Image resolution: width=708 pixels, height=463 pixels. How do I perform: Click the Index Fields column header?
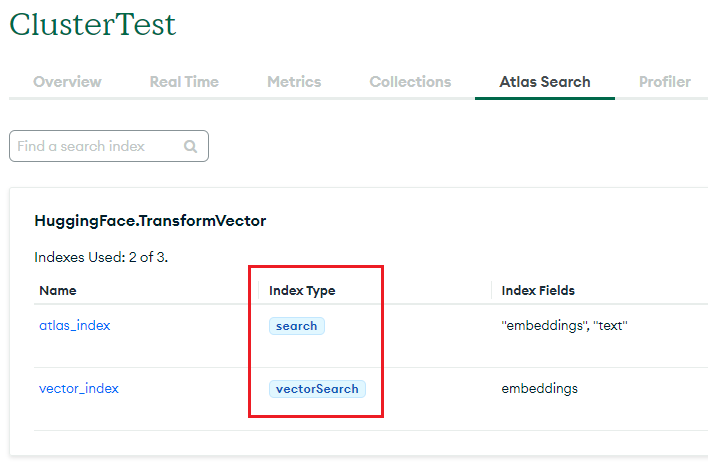point(538,290)
